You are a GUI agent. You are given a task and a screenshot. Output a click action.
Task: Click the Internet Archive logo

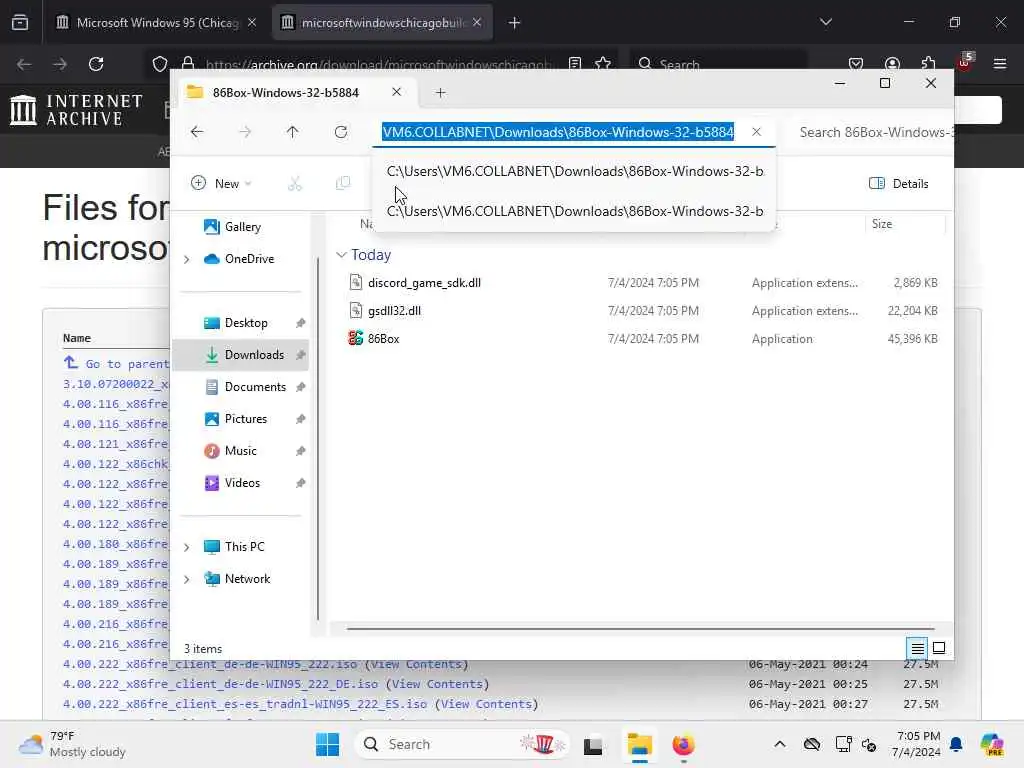pos(76,110)
